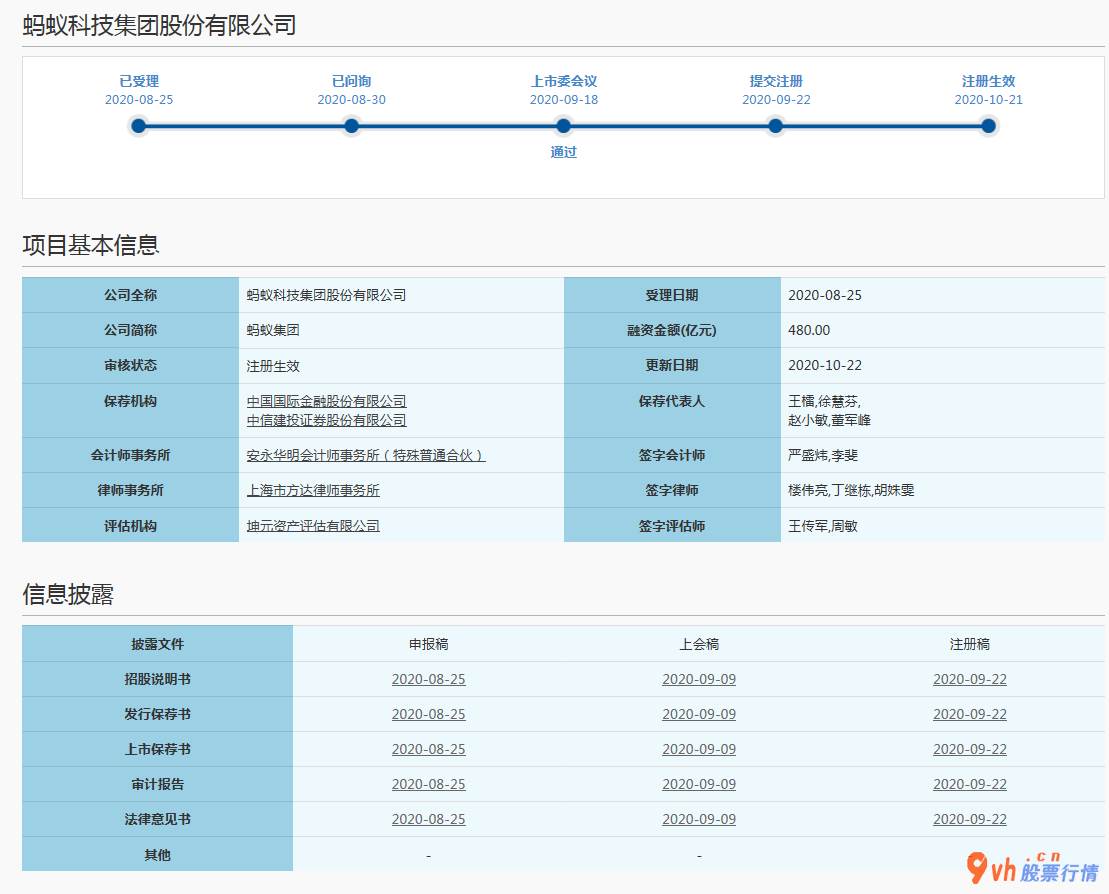Viewport: 1109px width, 894px height.
Task: Click the 已问询 timeline node
Action: [351, 126]
